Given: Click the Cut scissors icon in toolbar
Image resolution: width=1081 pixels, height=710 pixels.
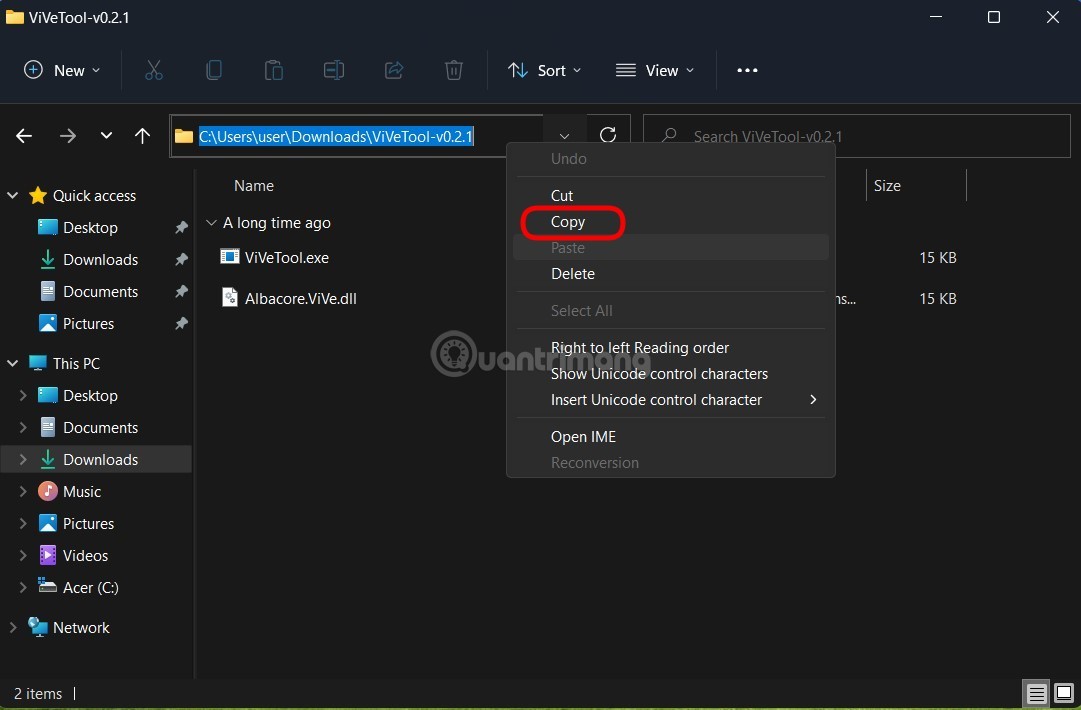Looking at the screenshot, I should coord(153,70).
